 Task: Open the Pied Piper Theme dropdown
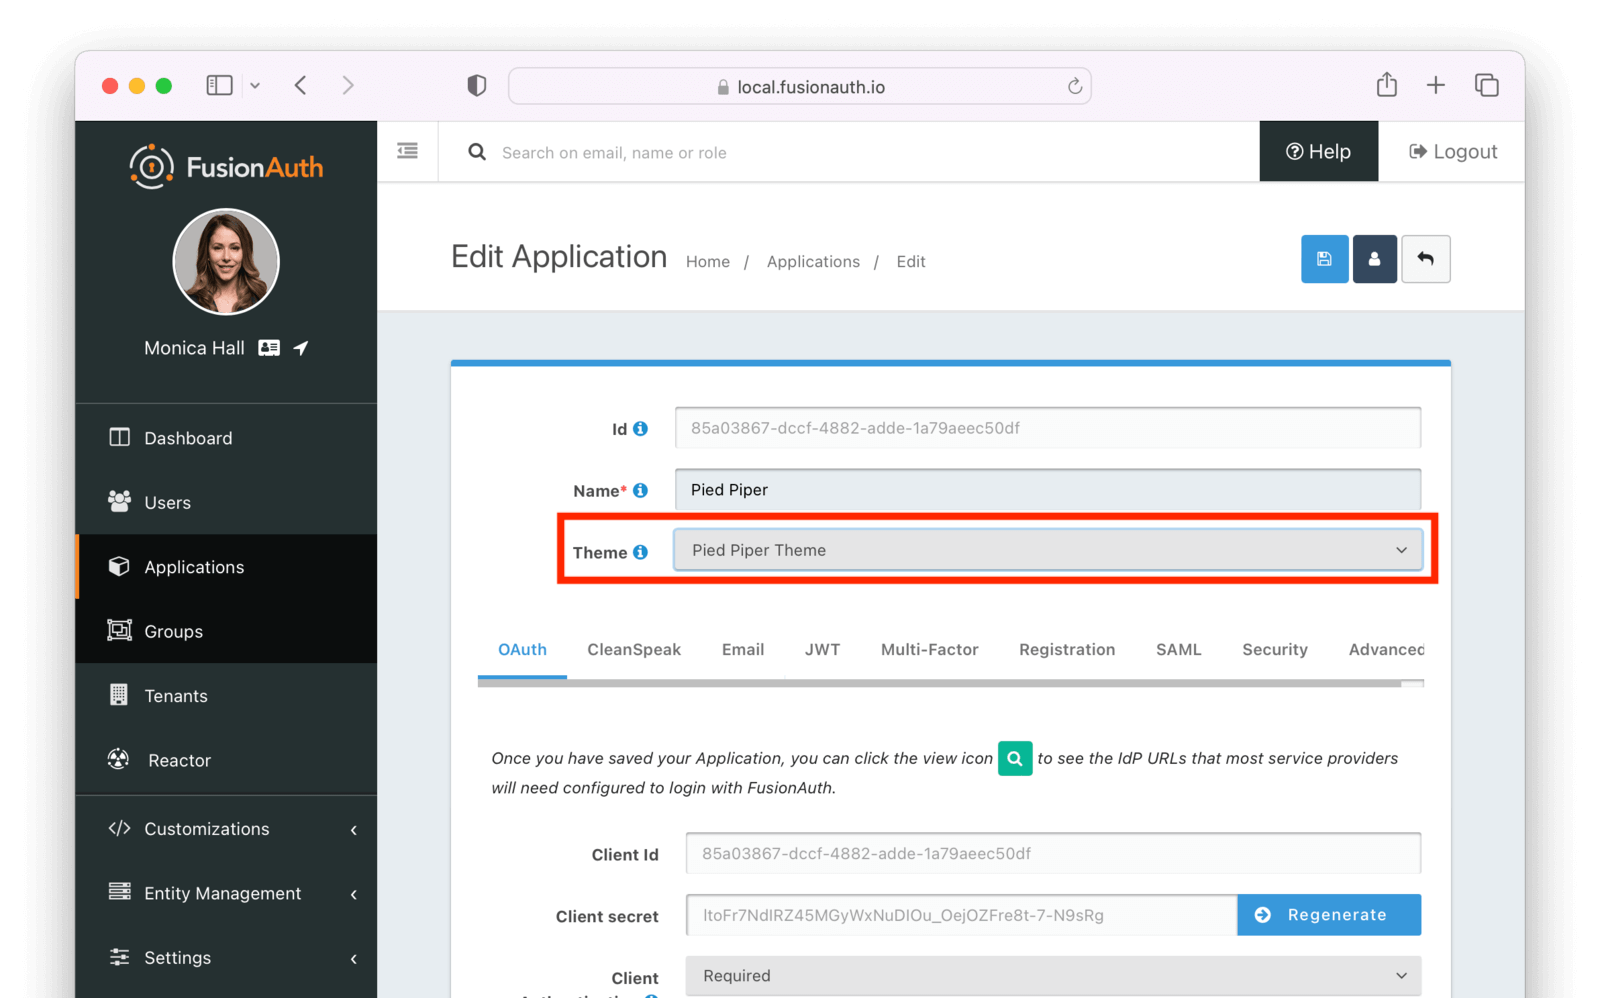1047,550
